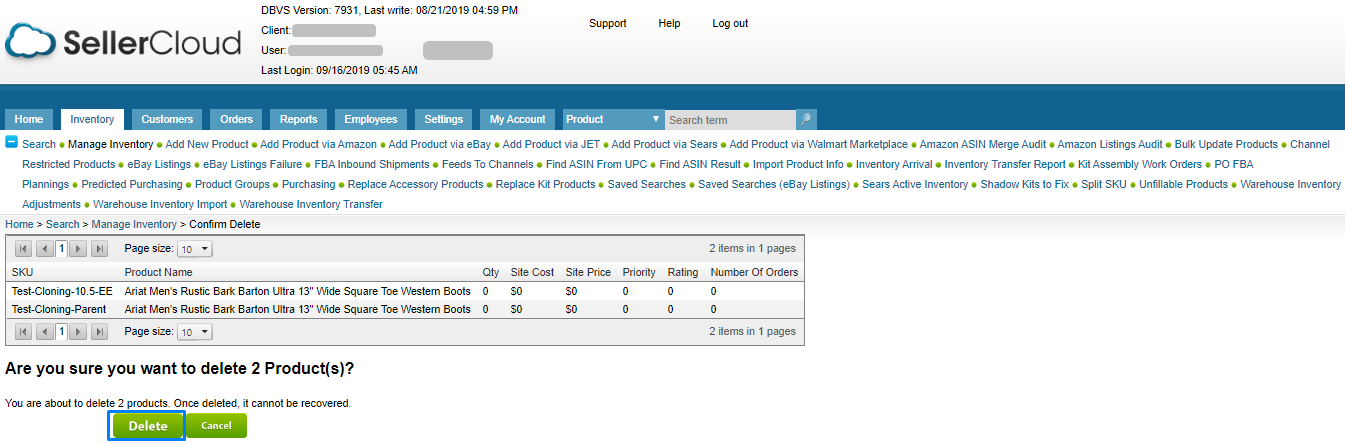Switch to the Customers tab
This screenshot has height=445, width=1345.
[167, 119]
